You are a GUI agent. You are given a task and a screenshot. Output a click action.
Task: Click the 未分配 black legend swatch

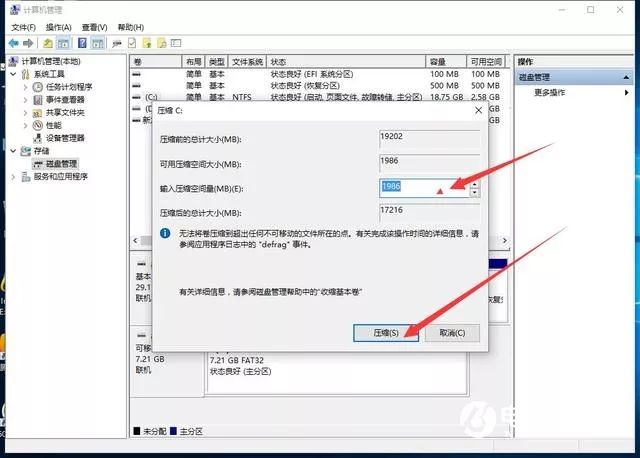click(x=137, y=431)
